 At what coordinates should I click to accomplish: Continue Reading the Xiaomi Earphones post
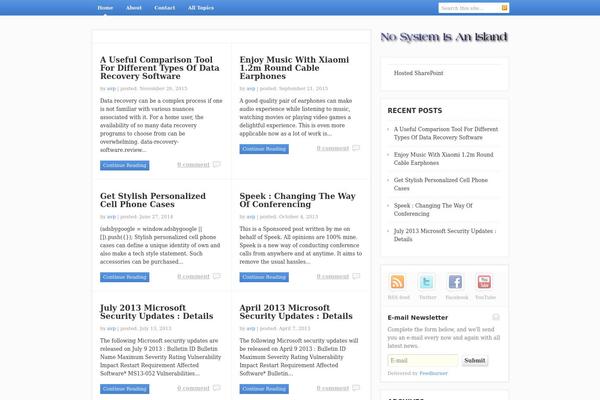point(264,149)
